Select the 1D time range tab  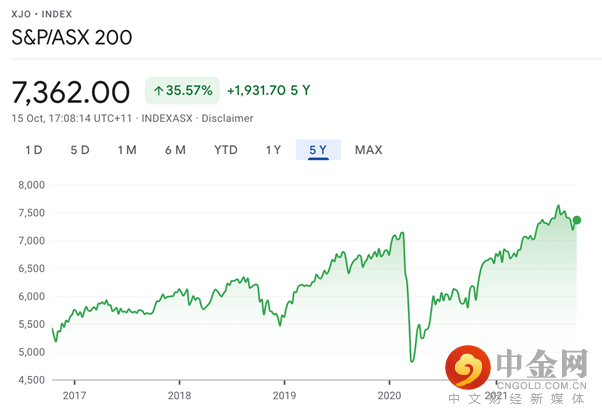pyautogui.click(x=33, y=150)
